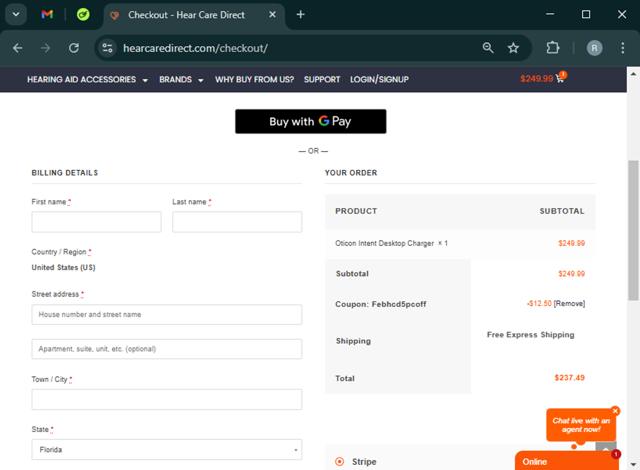The image size is (640, 470).
Task: Click the page scrollbar down arrow
Action: coord(633,464)
